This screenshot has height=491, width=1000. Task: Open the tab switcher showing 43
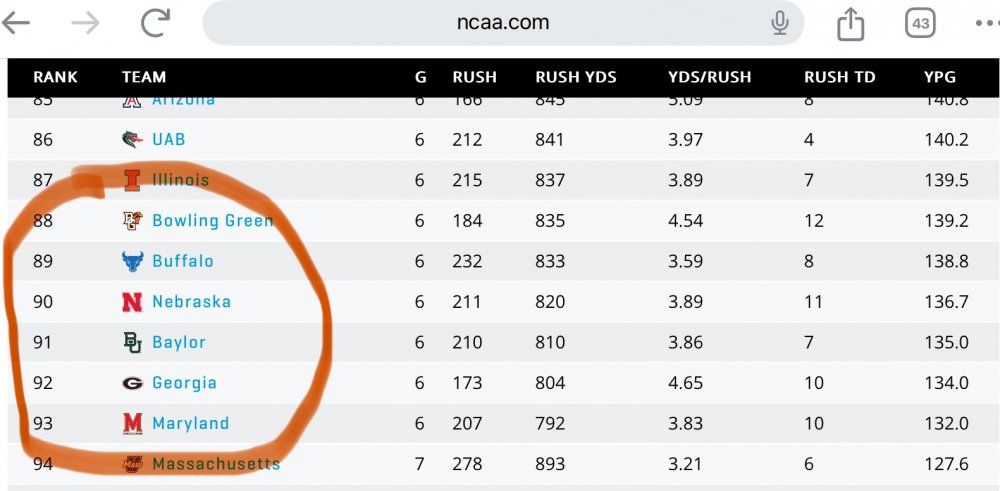(920, 23)
